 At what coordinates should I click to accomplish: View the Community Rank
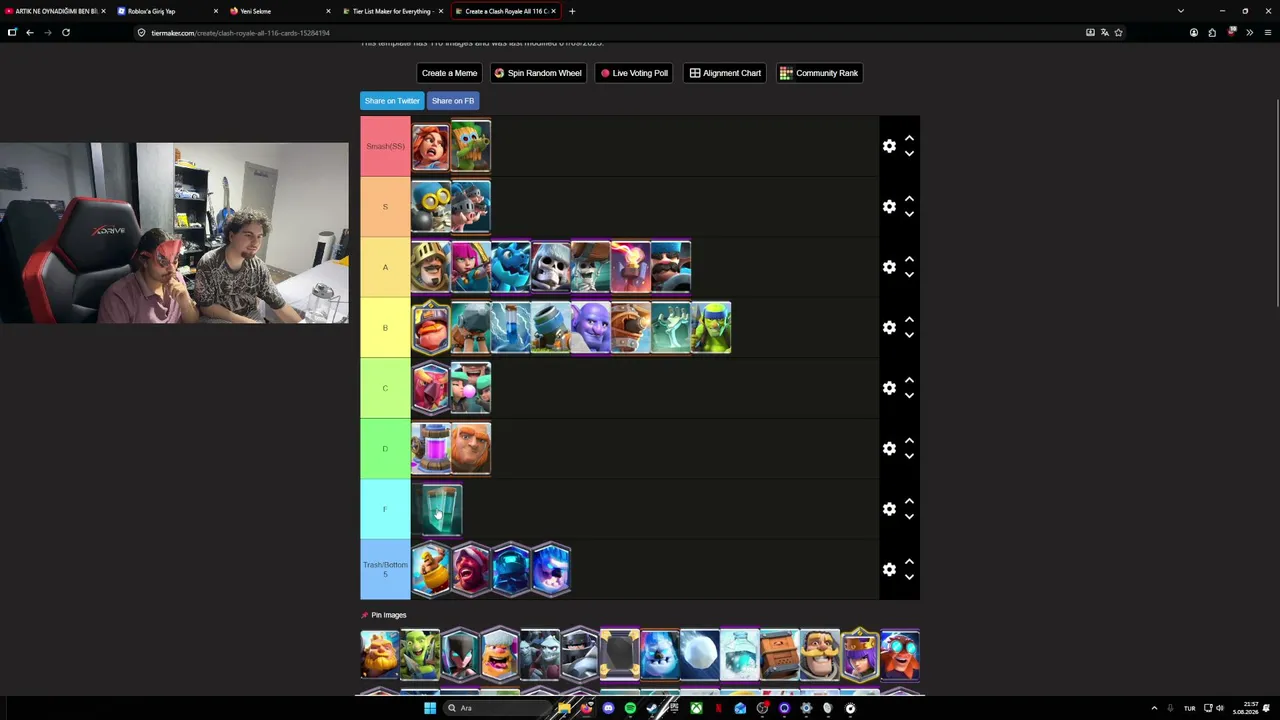pyautogui.click(x=819, y=73)
